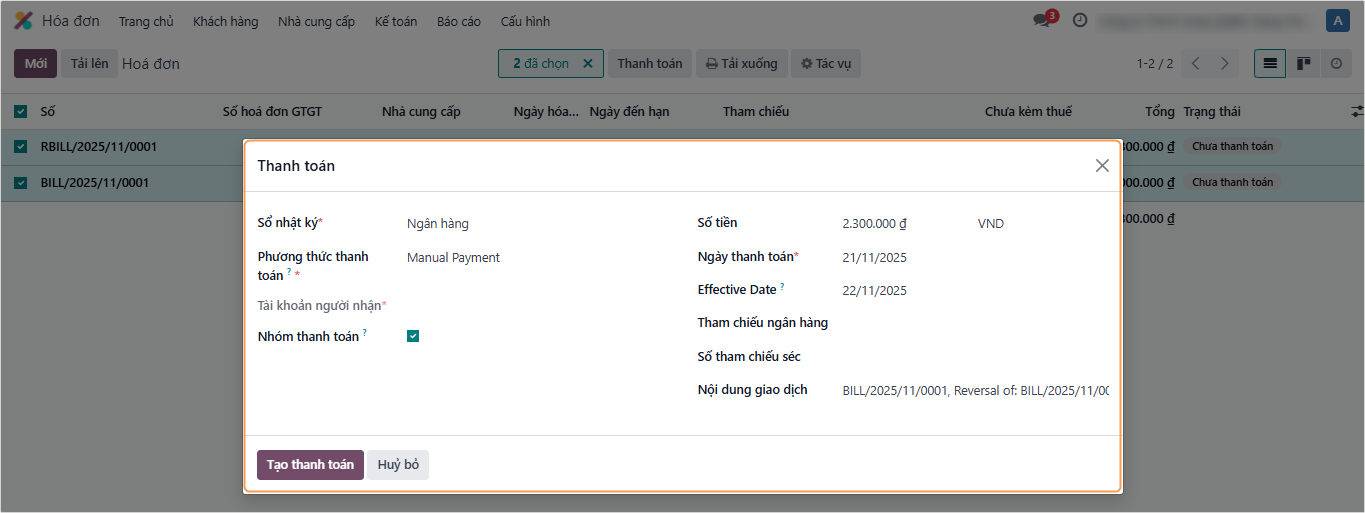The image size is (1365, 513).
Task: Toggle the Nhóm thanh toán checkbox
Action: coord(413,336)
